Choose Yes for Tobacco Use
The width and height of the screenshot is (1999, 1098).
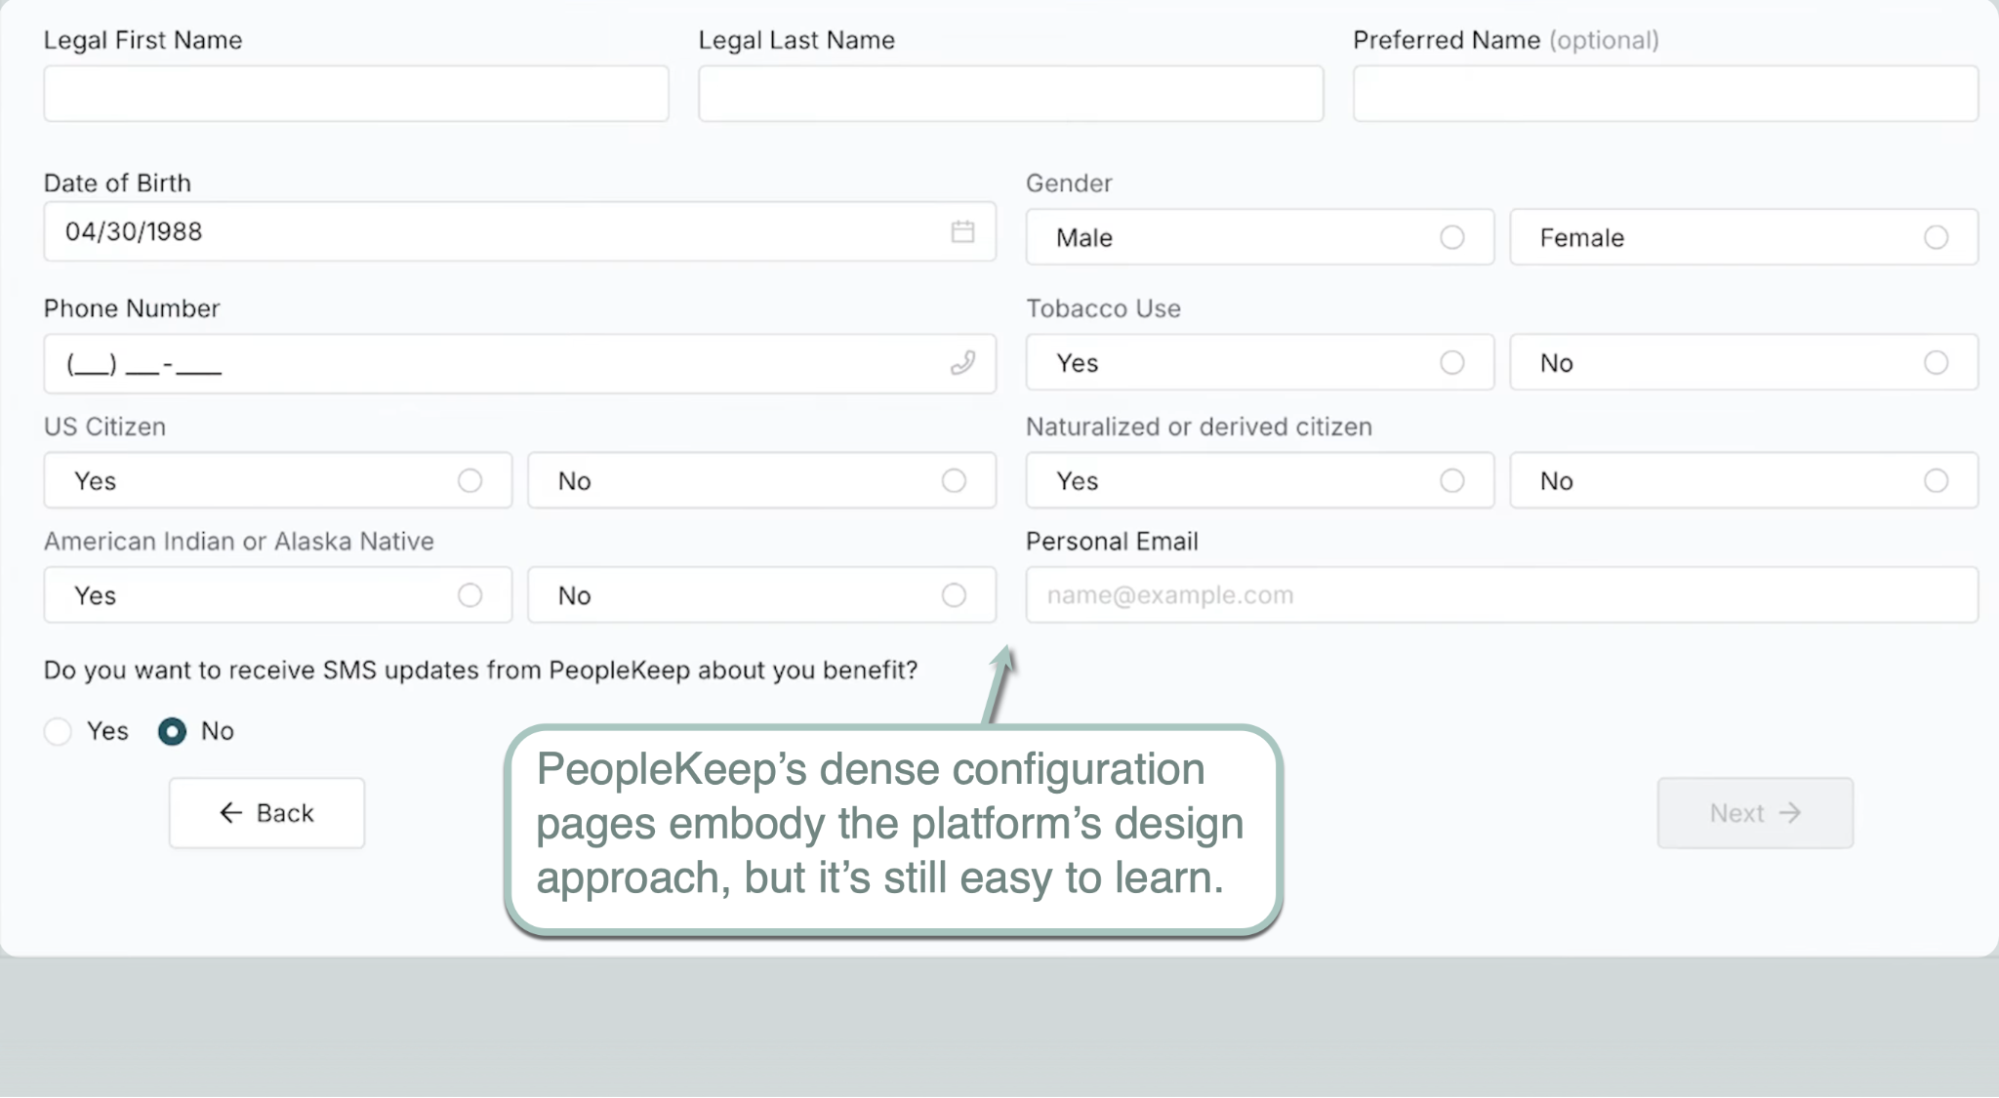point(1451,363)
